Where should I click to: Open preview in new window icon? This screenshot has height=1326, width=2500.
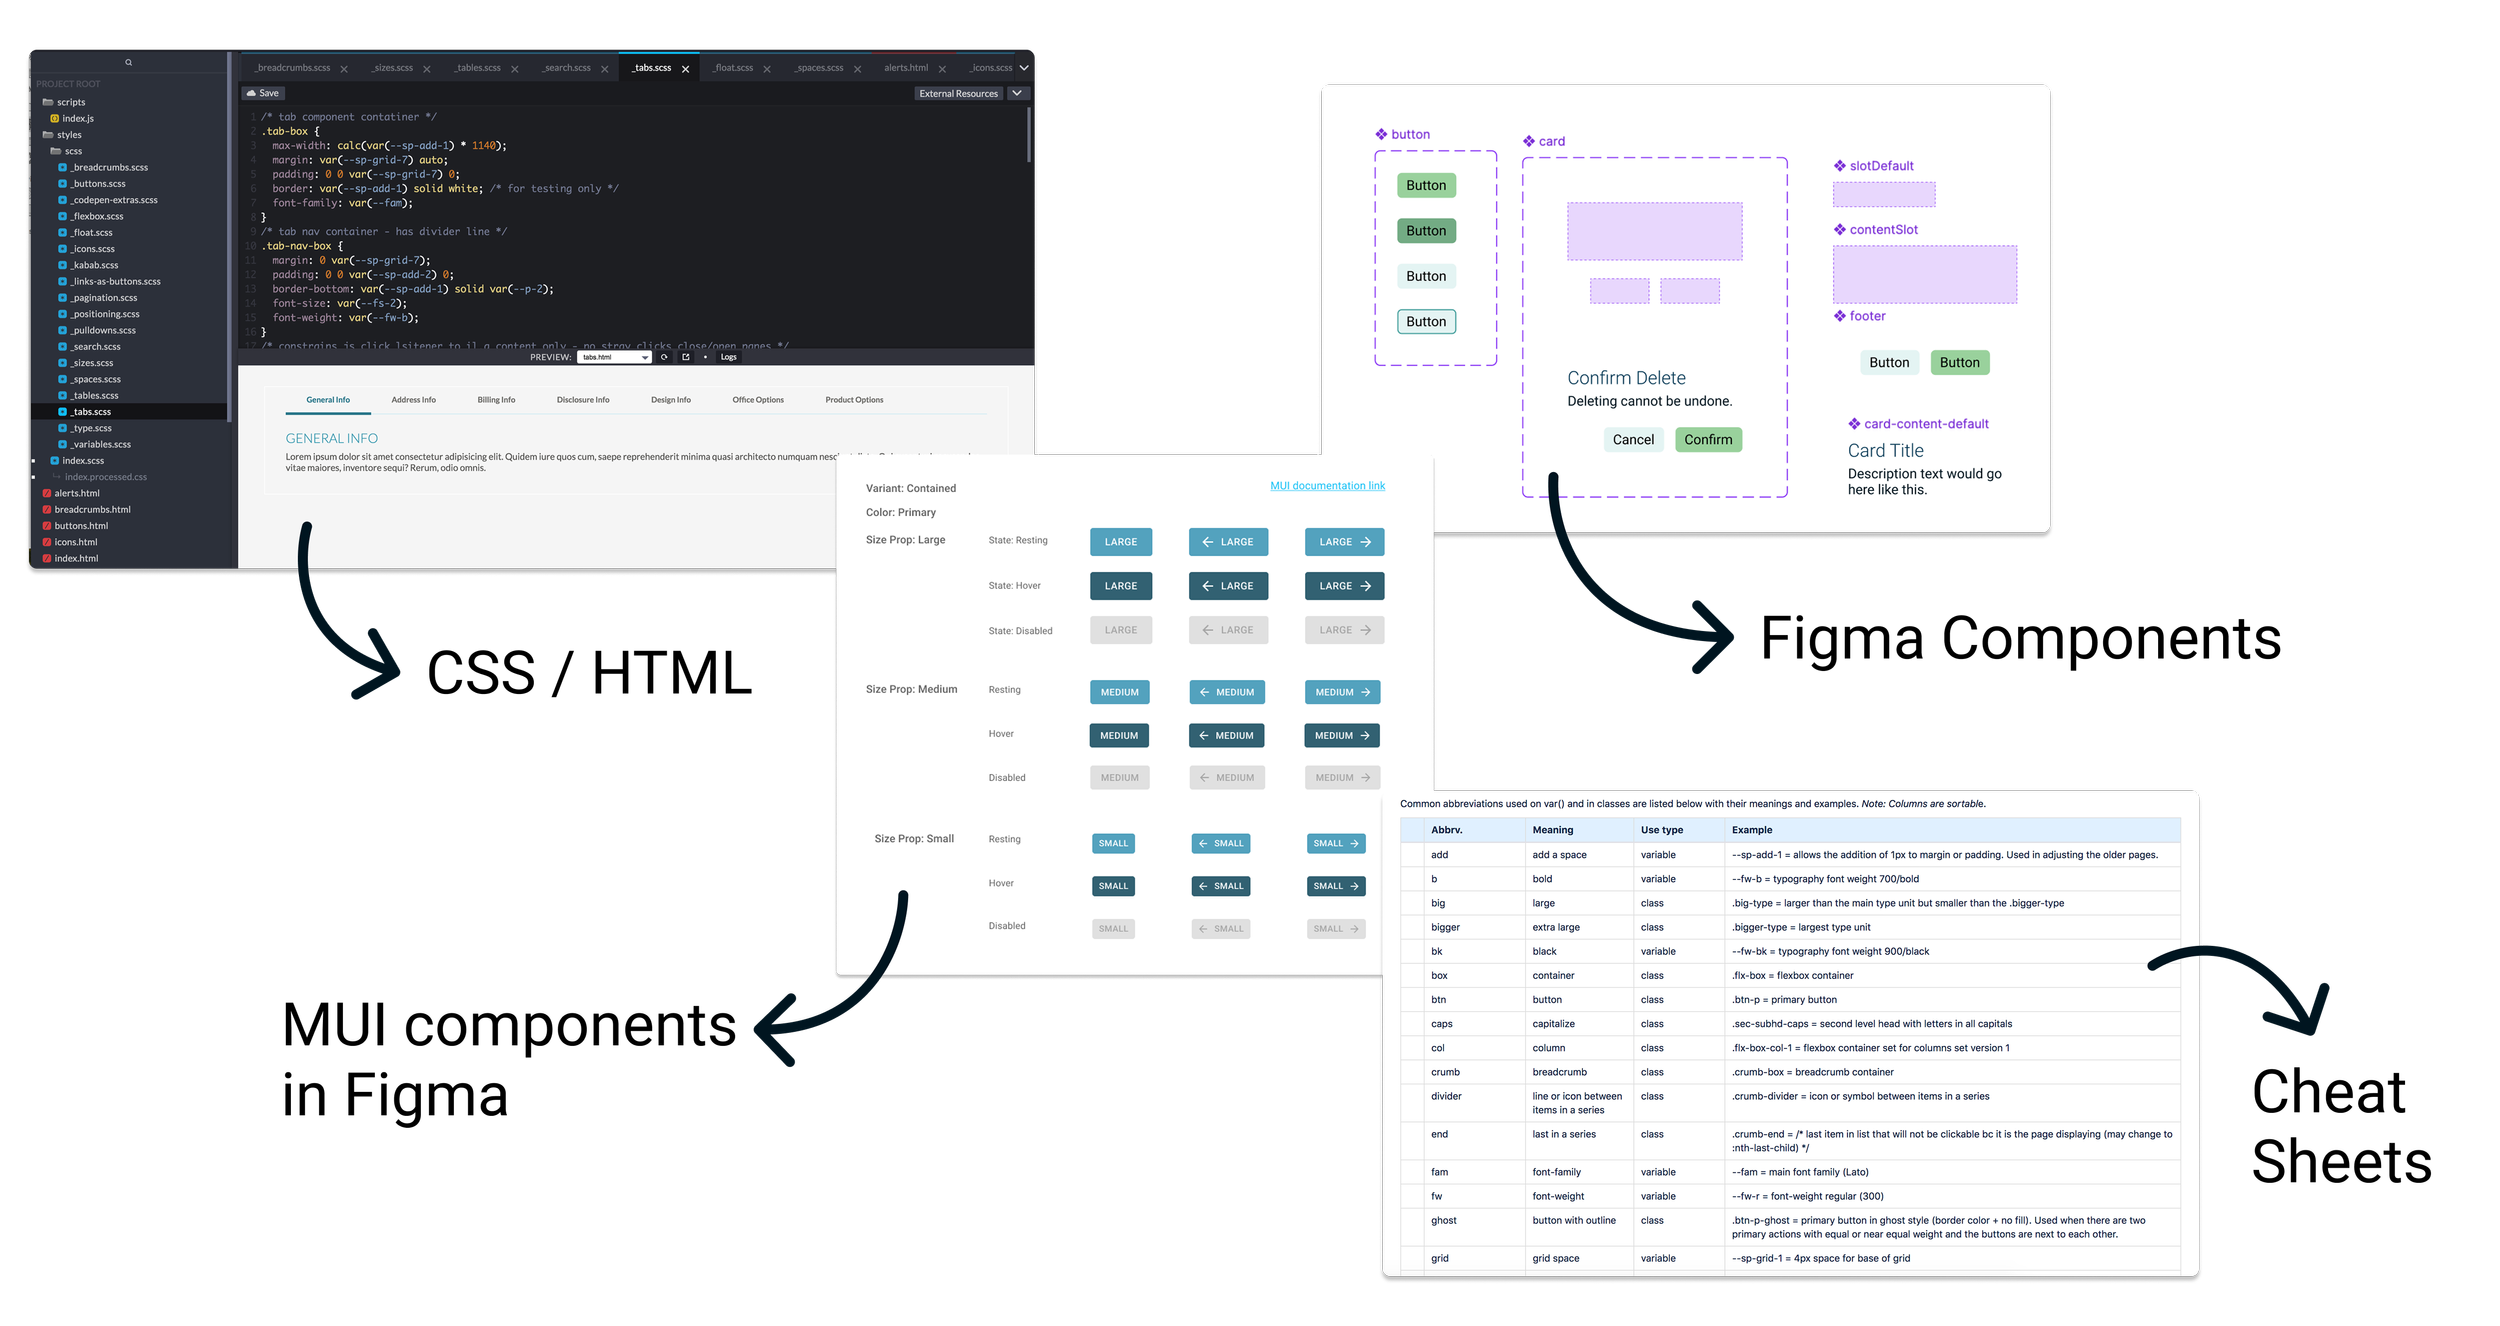pyautogui.click(x=685, y=357)
